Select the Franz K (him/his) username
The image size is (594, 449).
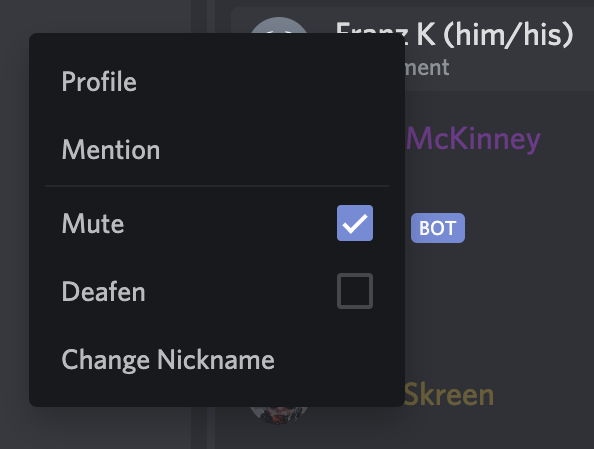click(x=455, y=34)
